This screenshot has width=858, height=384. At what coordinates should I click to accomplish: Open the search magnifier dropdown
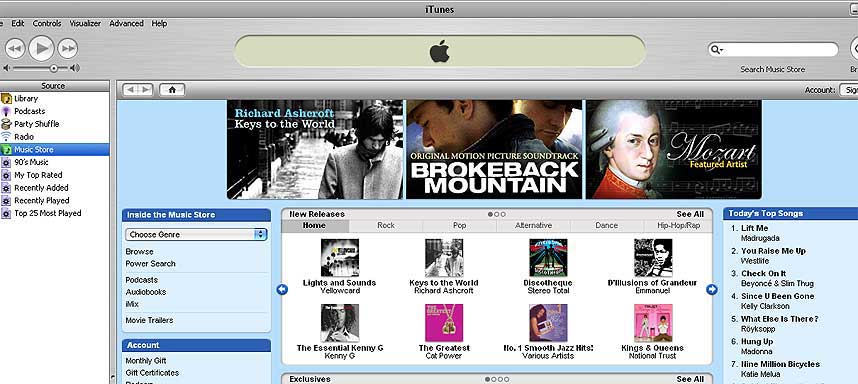(717, 50)
